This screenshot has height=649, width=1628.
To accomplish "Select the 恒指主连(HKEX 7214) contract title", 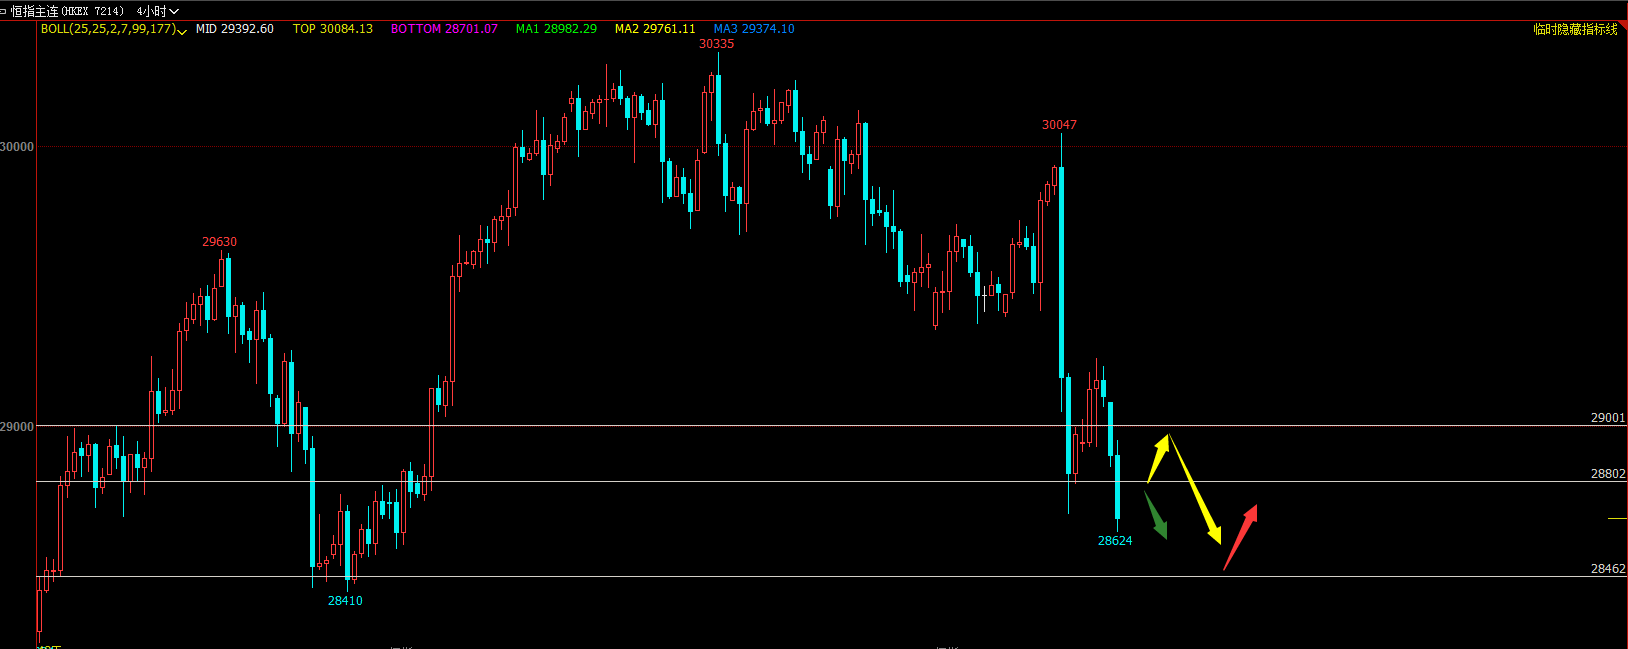I will pos(67,11).
